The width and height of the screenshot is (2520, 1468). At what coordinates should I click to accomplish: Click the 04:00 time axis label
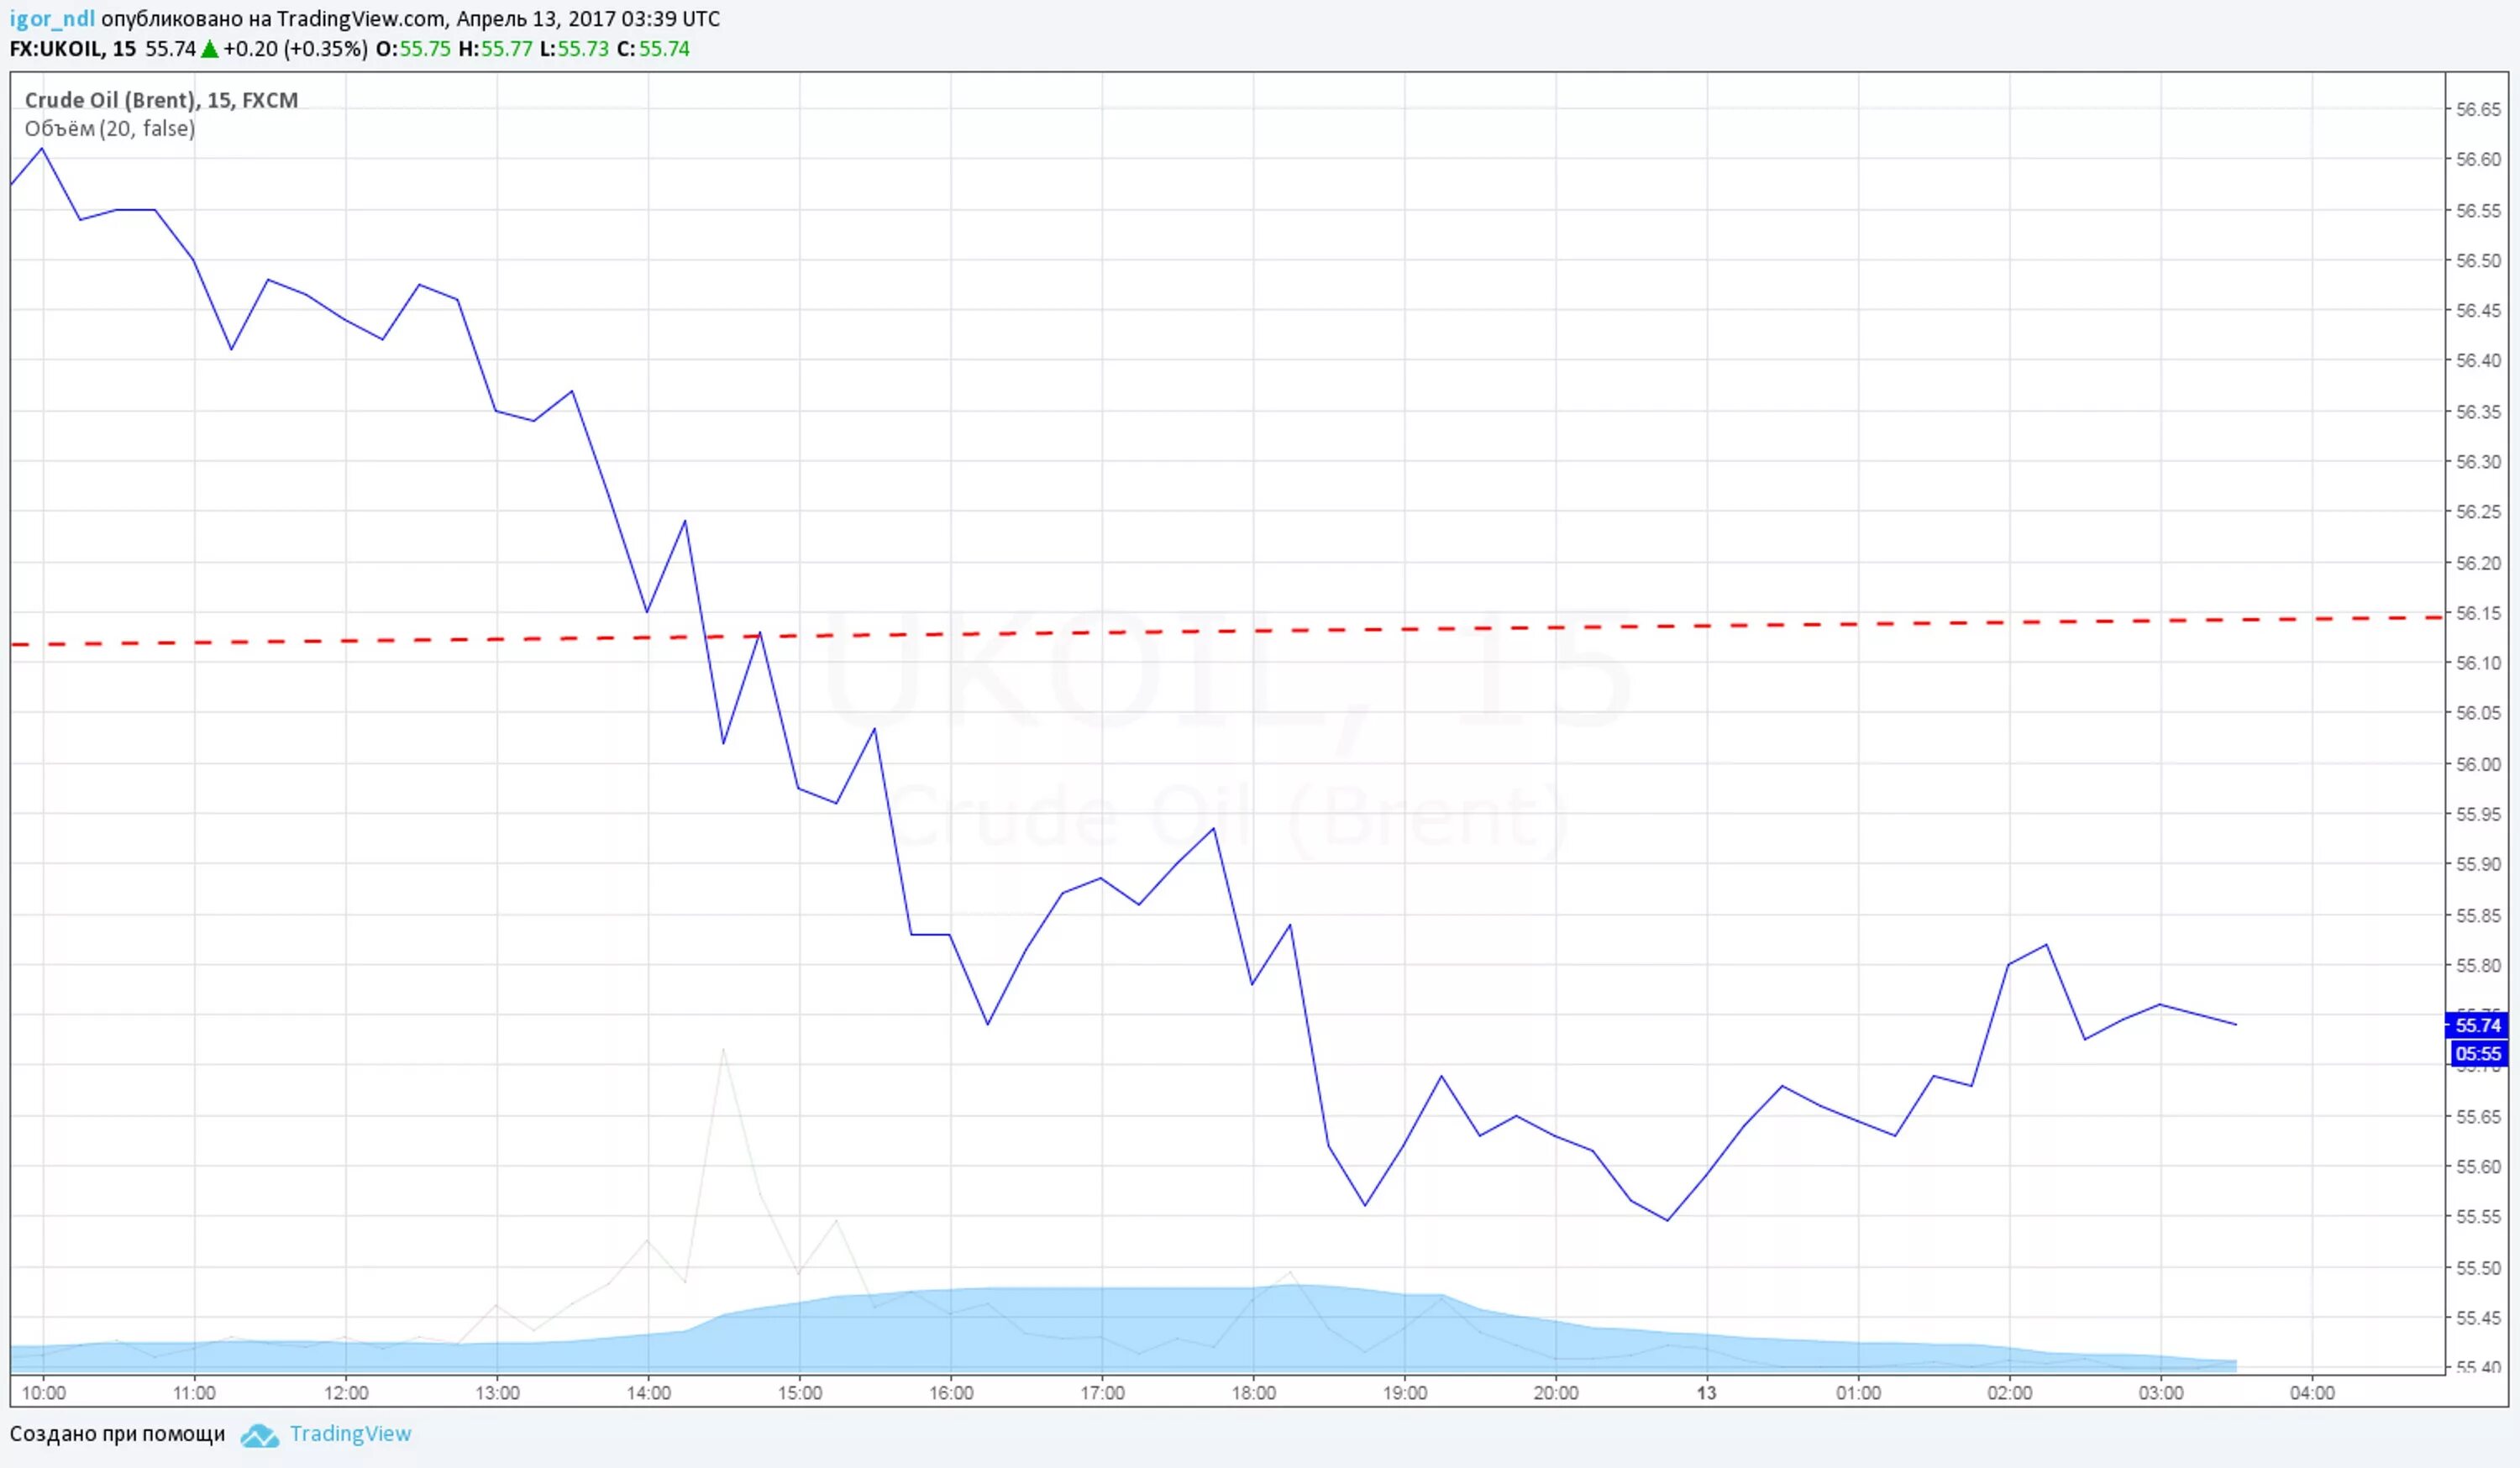[2312, 1393]
